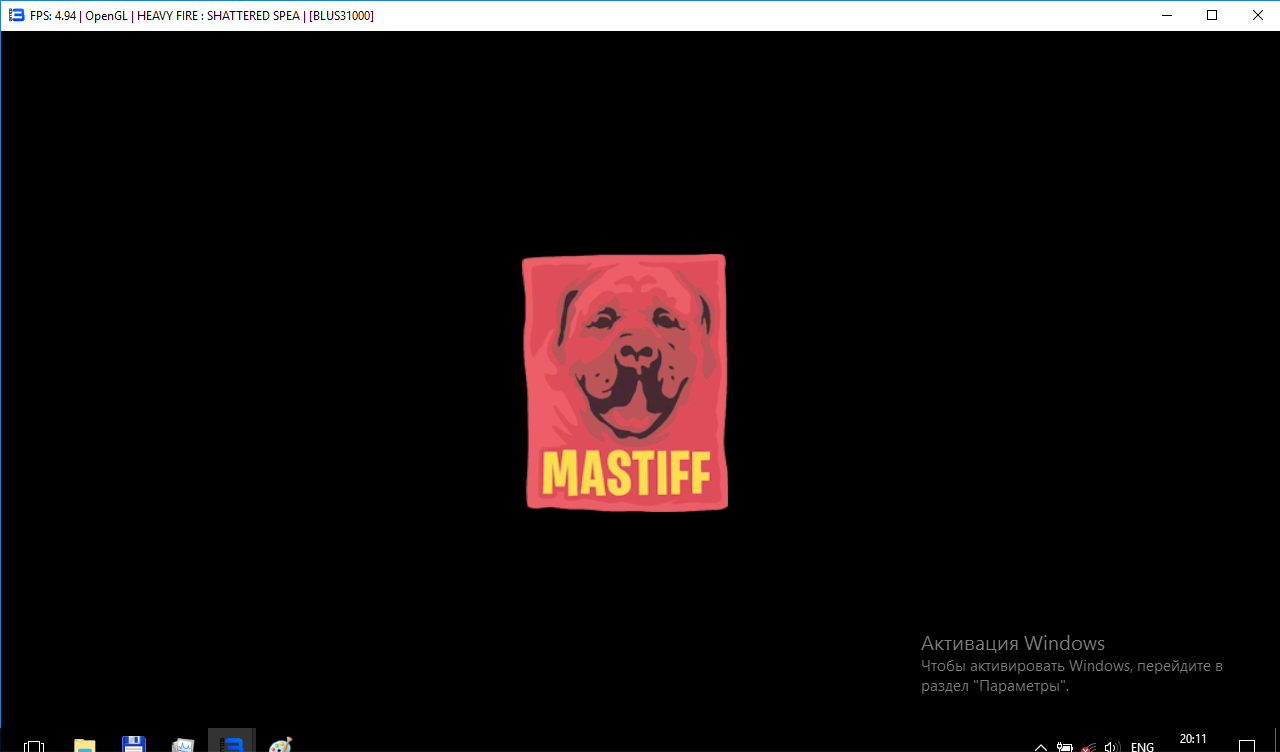
Task: Open the Action Center notifications icon
Action: coord(1247,746)
